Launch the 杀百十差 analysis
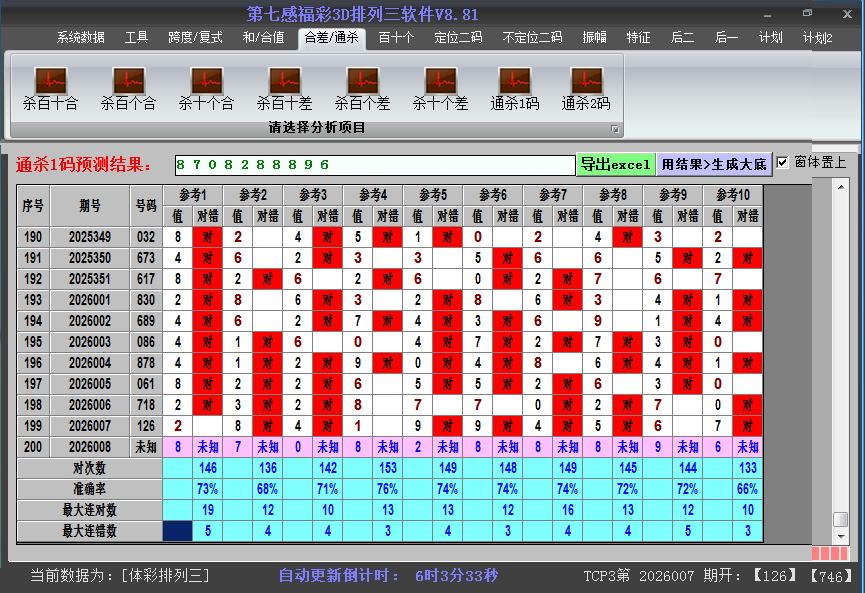865x593 pixels. [x=284, y=81]
